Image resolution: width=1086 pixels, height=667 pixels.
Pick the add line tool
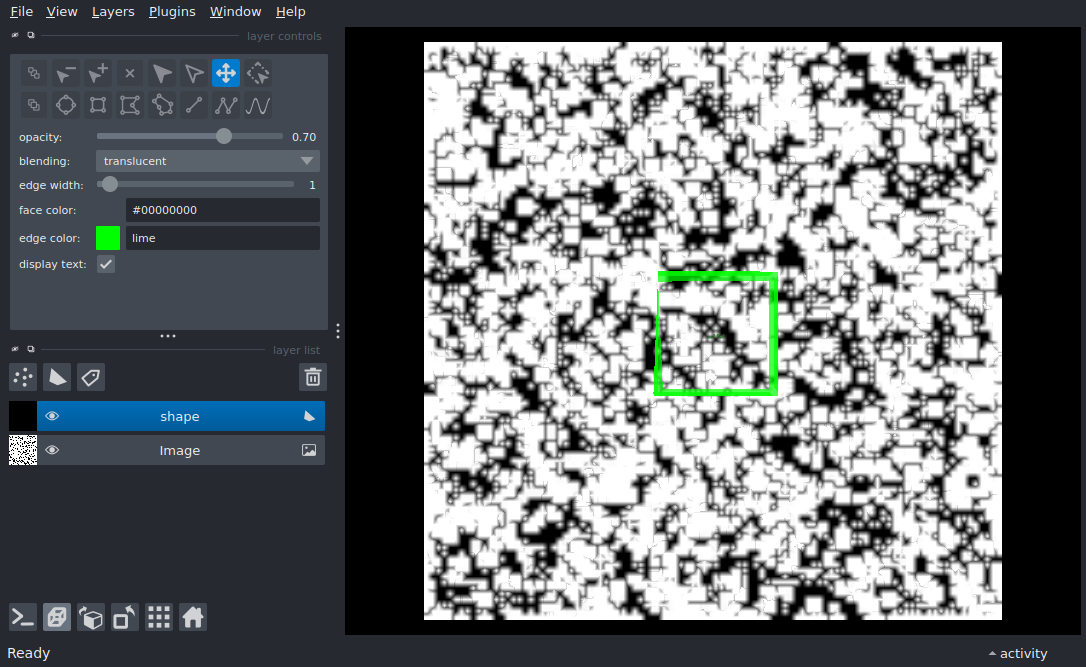coord(194,105)
